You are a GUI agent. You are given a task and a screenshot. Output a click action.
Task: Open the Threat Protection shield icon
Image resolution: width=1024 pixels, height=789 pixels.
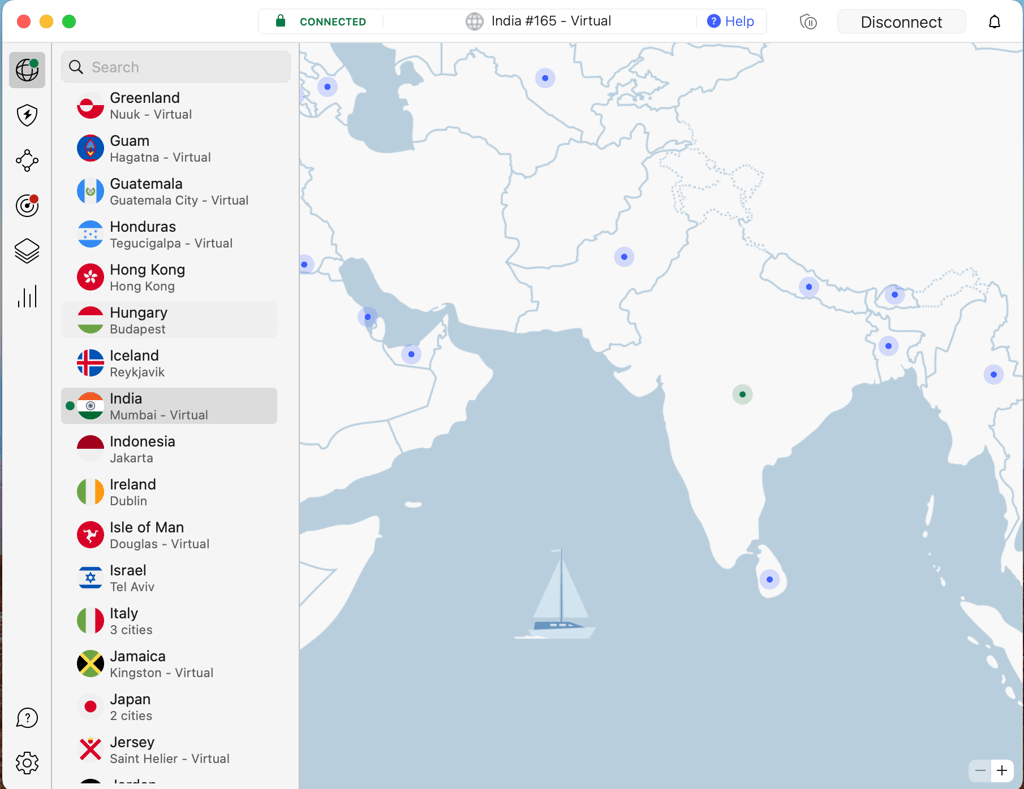27,115
